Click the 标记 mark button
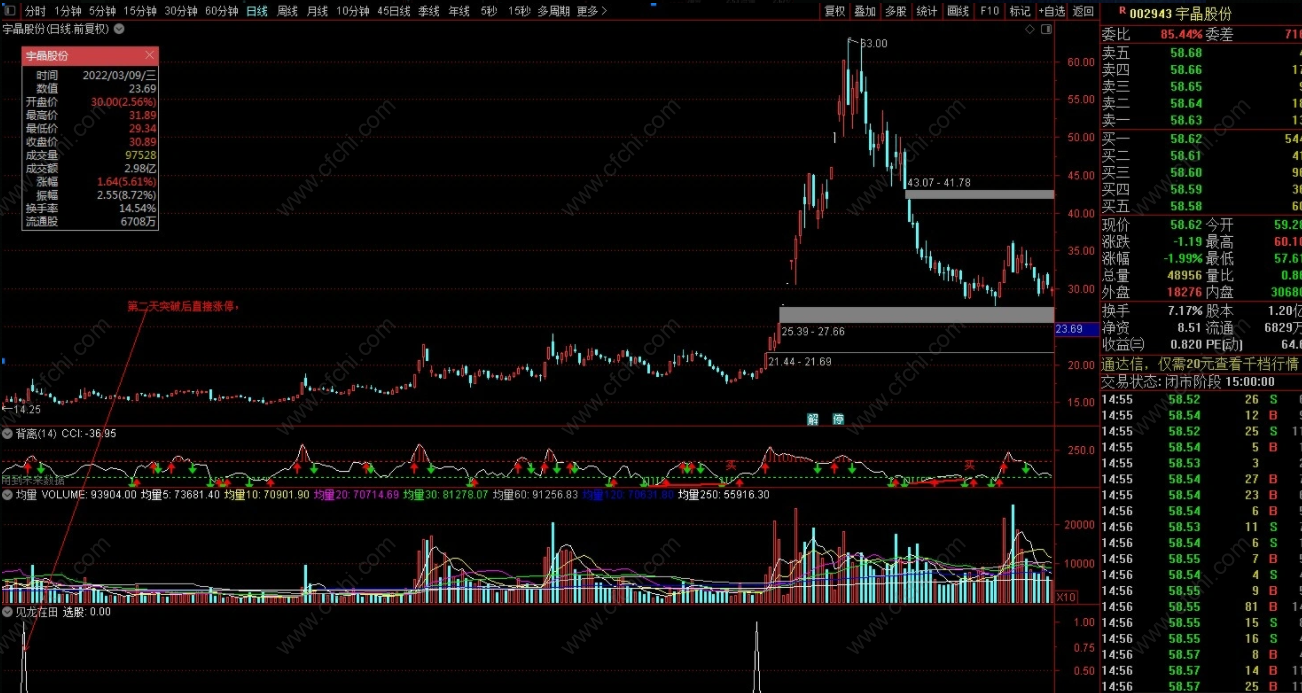The height and width of the screenshot is (693, 1302). click(x=1020, y=11)
